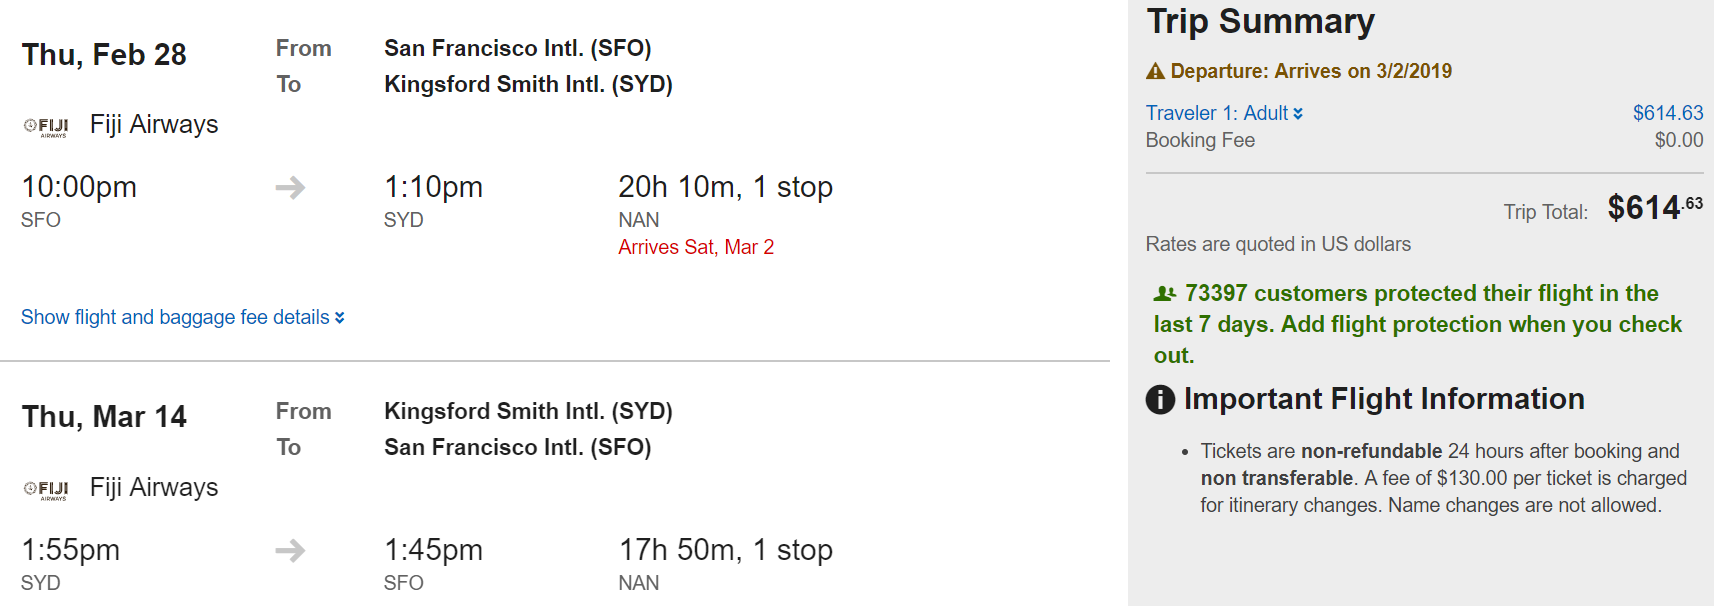Image resolution: width=1714 pixels, height=606 pixels.
Task: Click the Fiji Airways logo on the Mar 14 flight
Action: (x=46, y=489)
